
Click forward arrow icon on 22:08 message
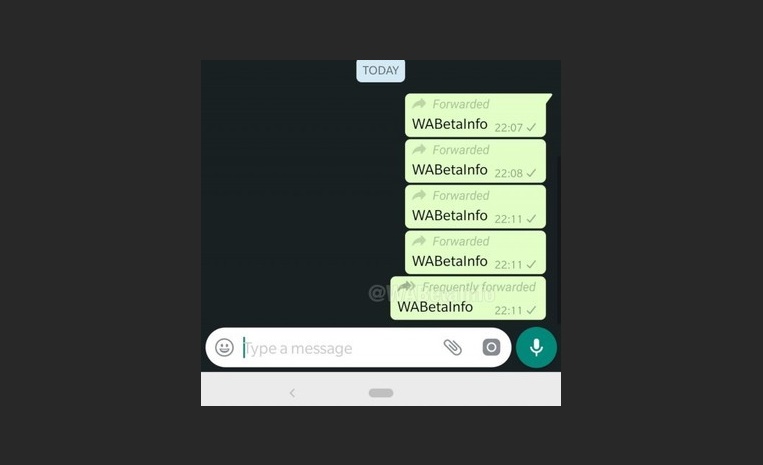419,149
